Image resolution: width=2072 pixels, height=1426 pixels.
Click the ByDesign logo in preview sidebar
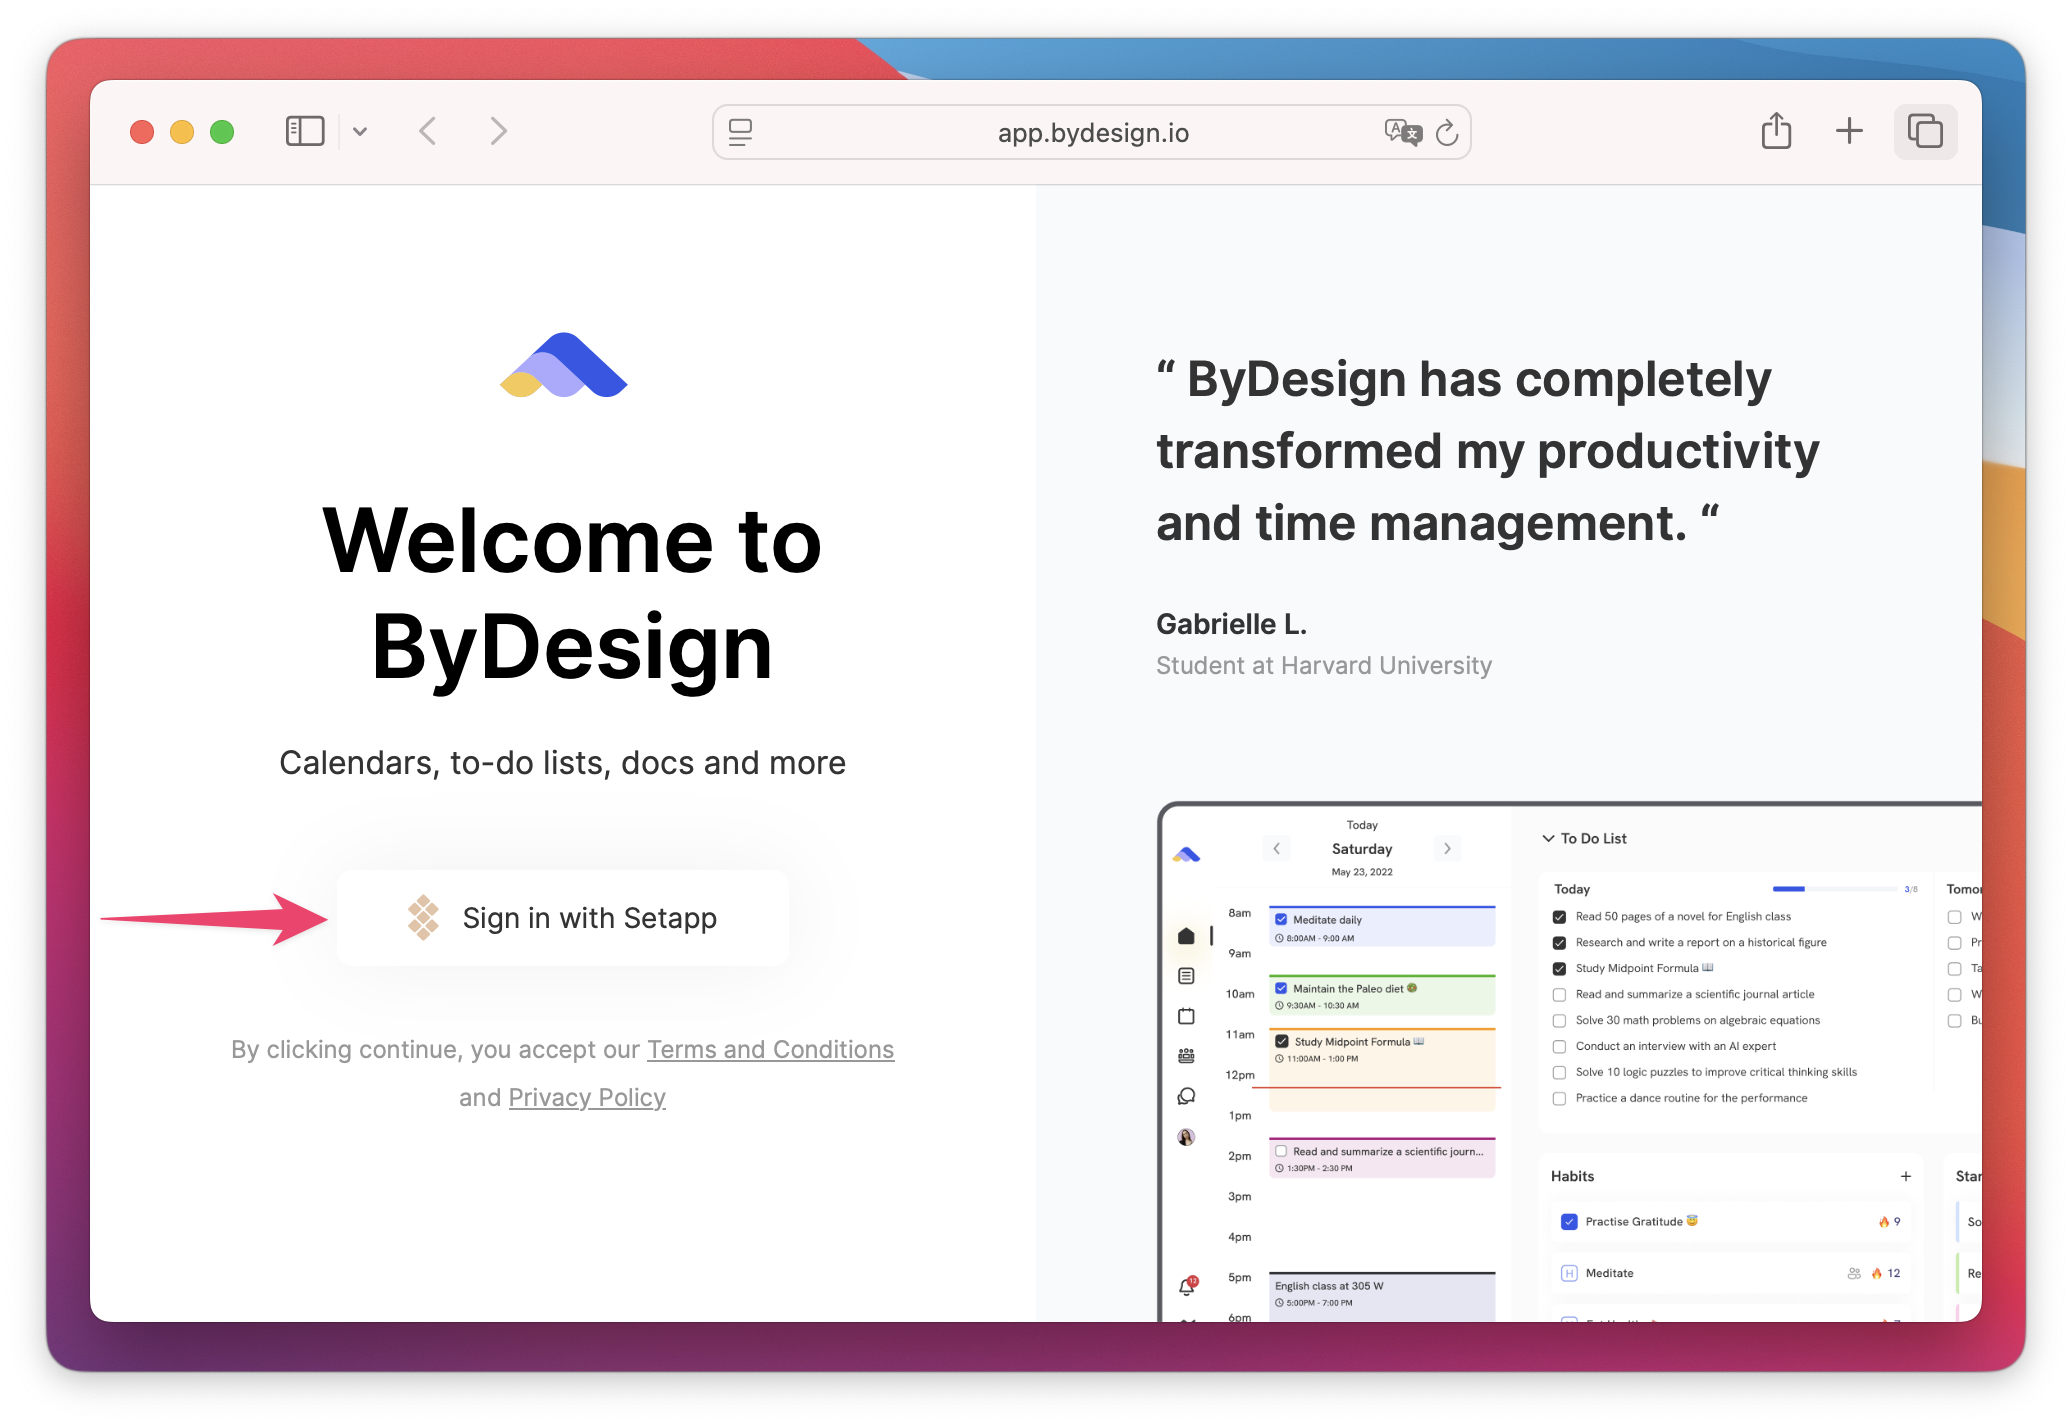click(1186, 855)
